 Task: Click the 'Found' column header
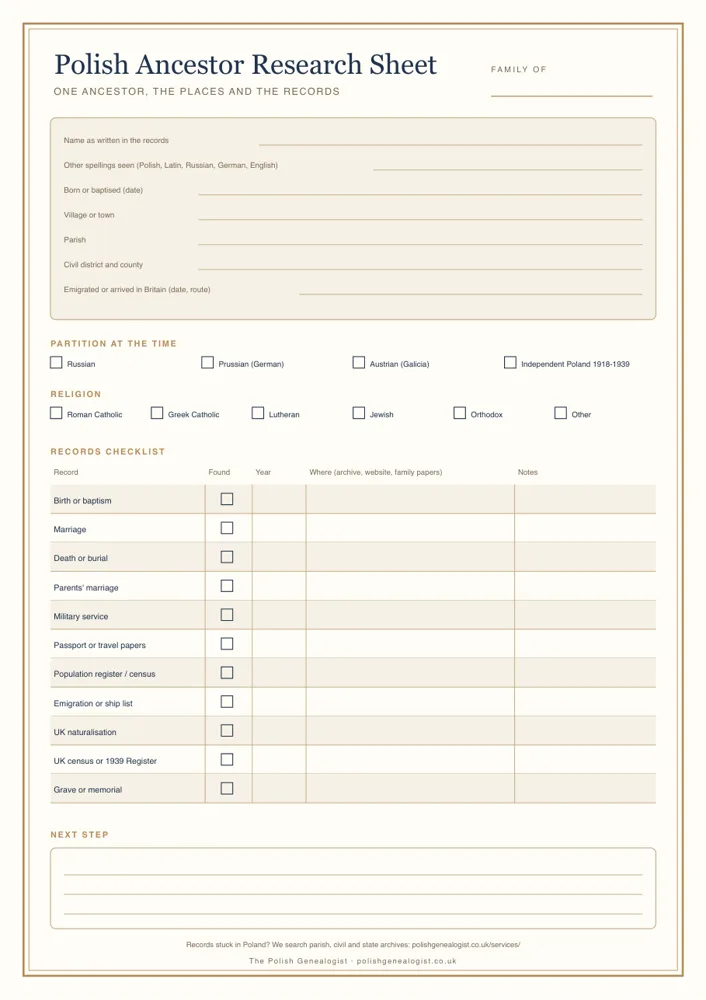point(219,472)
